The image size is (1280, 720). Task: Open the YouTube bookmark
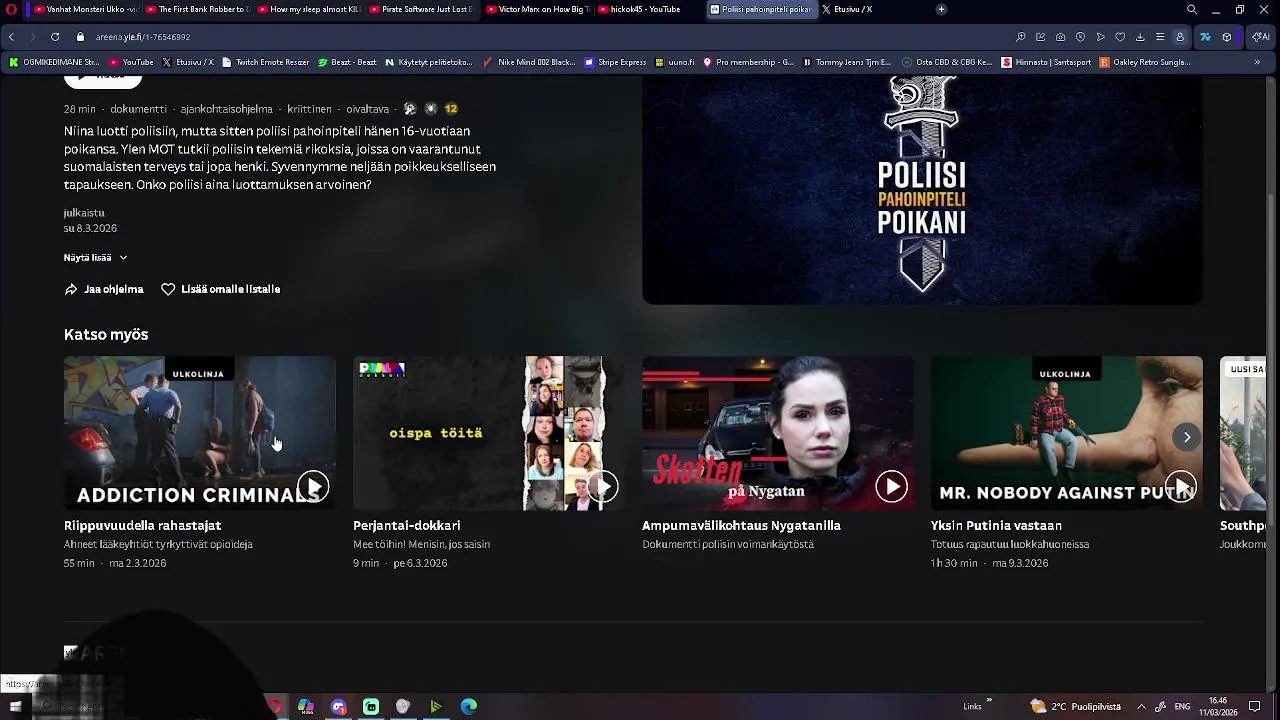pos(130,62)
